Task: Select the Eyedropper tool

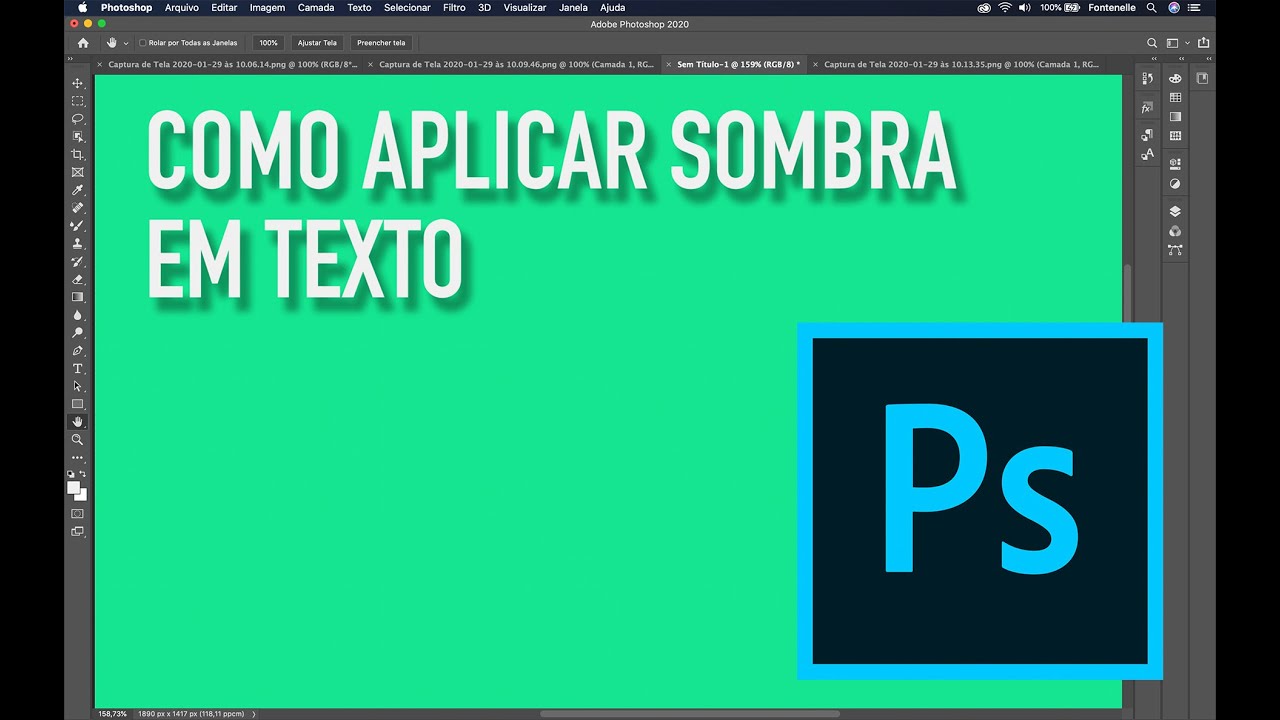Action: coord(77,190)
